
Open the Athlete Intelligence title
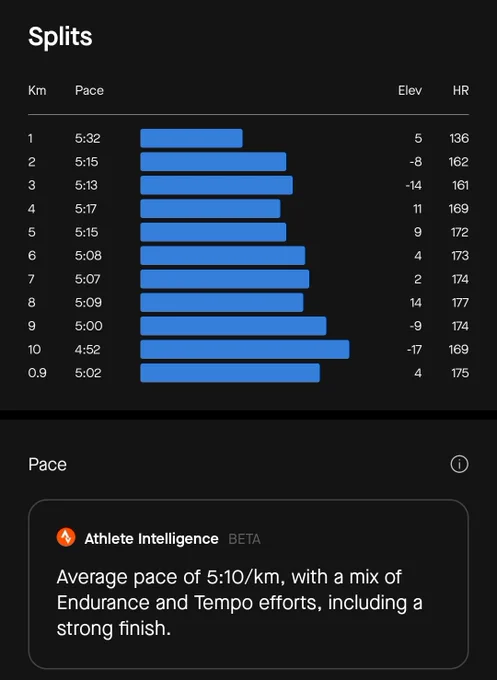(x=151, y=539)
